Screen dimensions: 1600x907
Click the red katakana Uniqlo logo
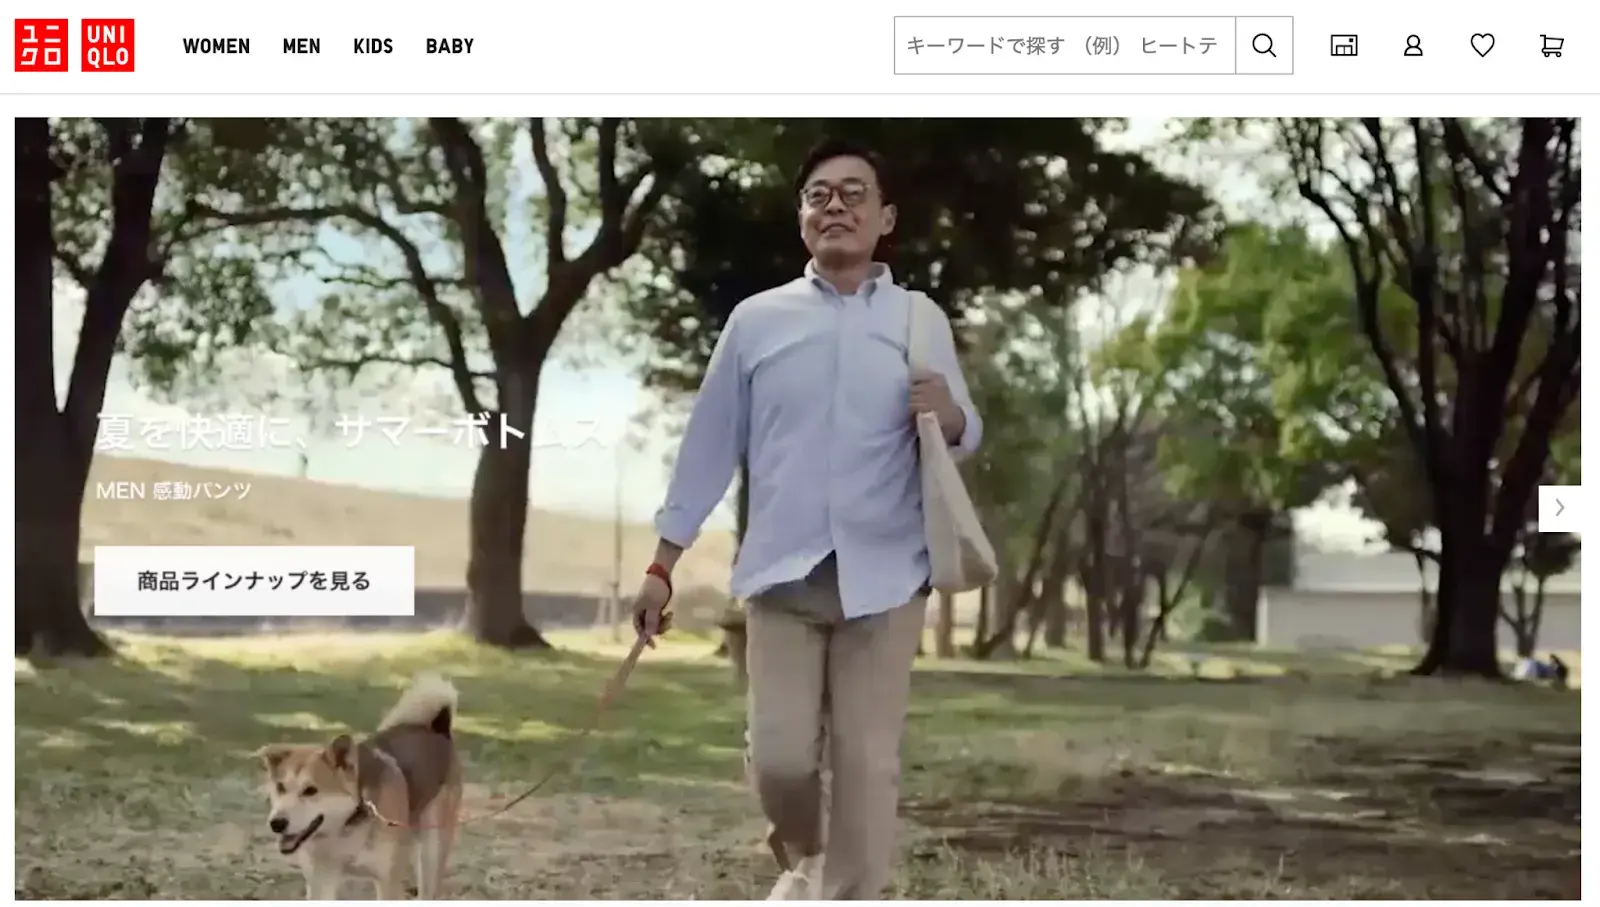point(41,46)
